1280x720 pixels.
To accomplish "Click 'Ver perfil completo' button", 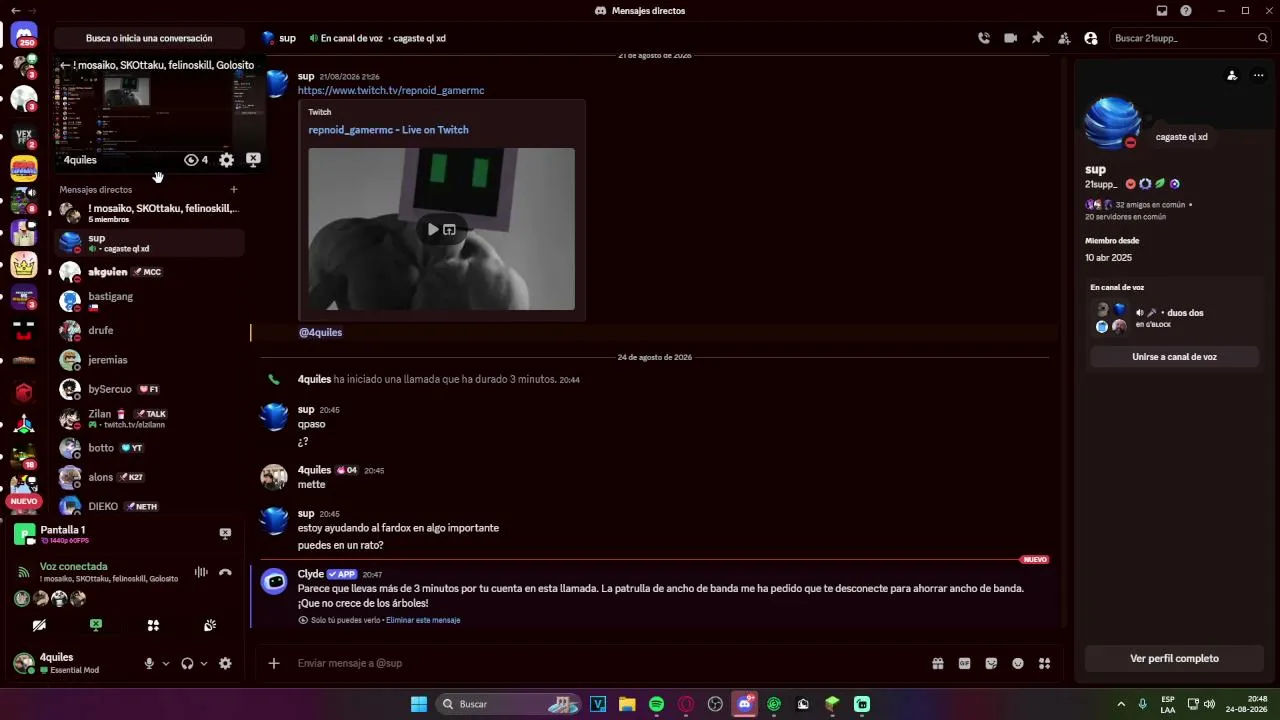I will [1174, 658].
